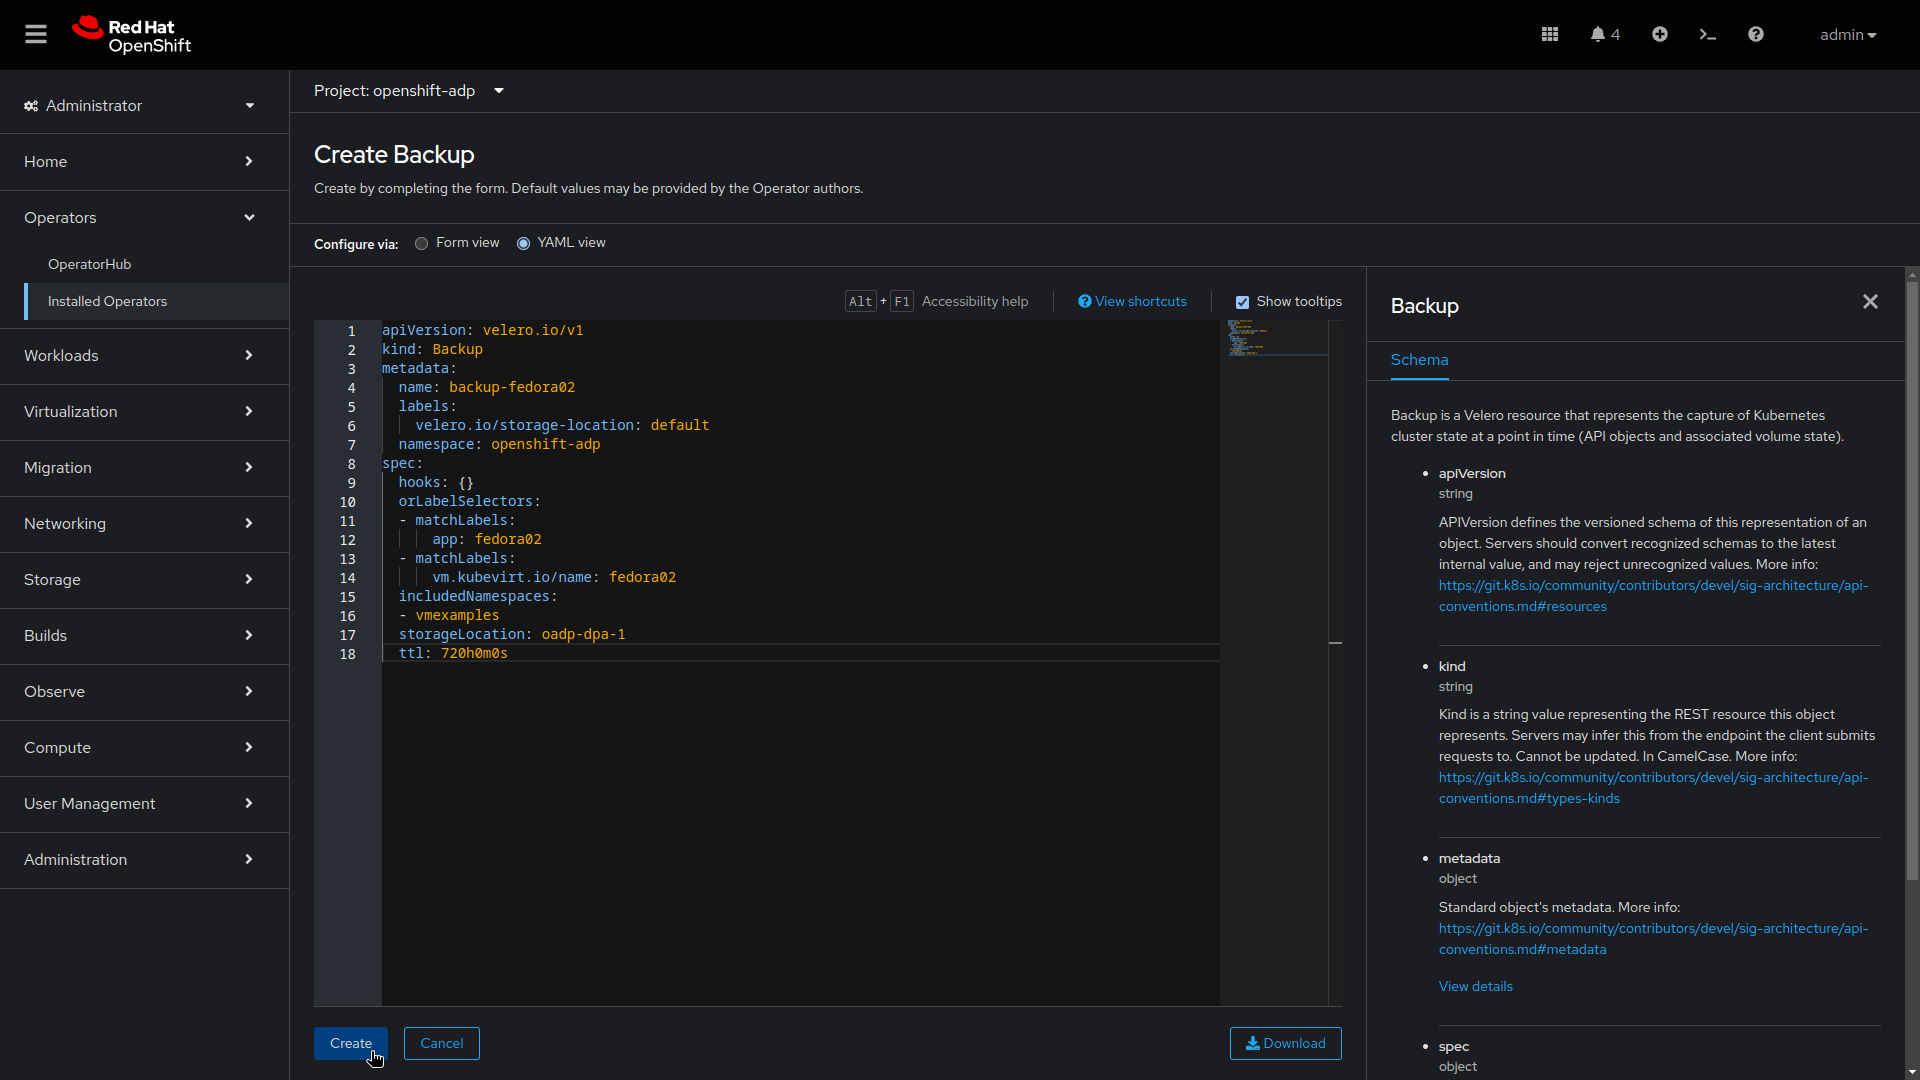The height and width of the screenshot is (1080, 1920).
Task: Click the plus import icon
Action: [1660, 34]
